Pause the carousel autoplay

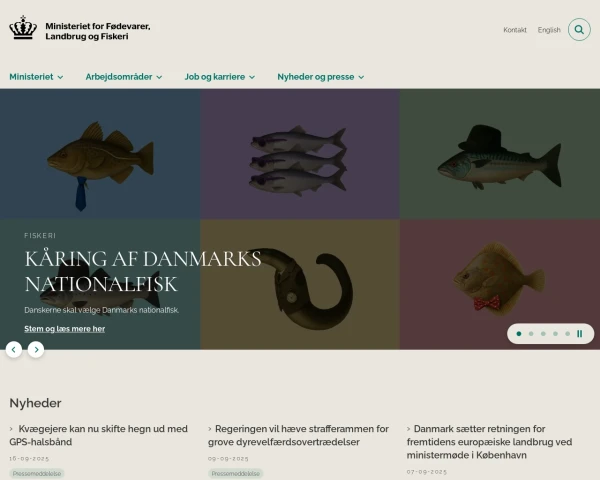[x=580, y=334]
